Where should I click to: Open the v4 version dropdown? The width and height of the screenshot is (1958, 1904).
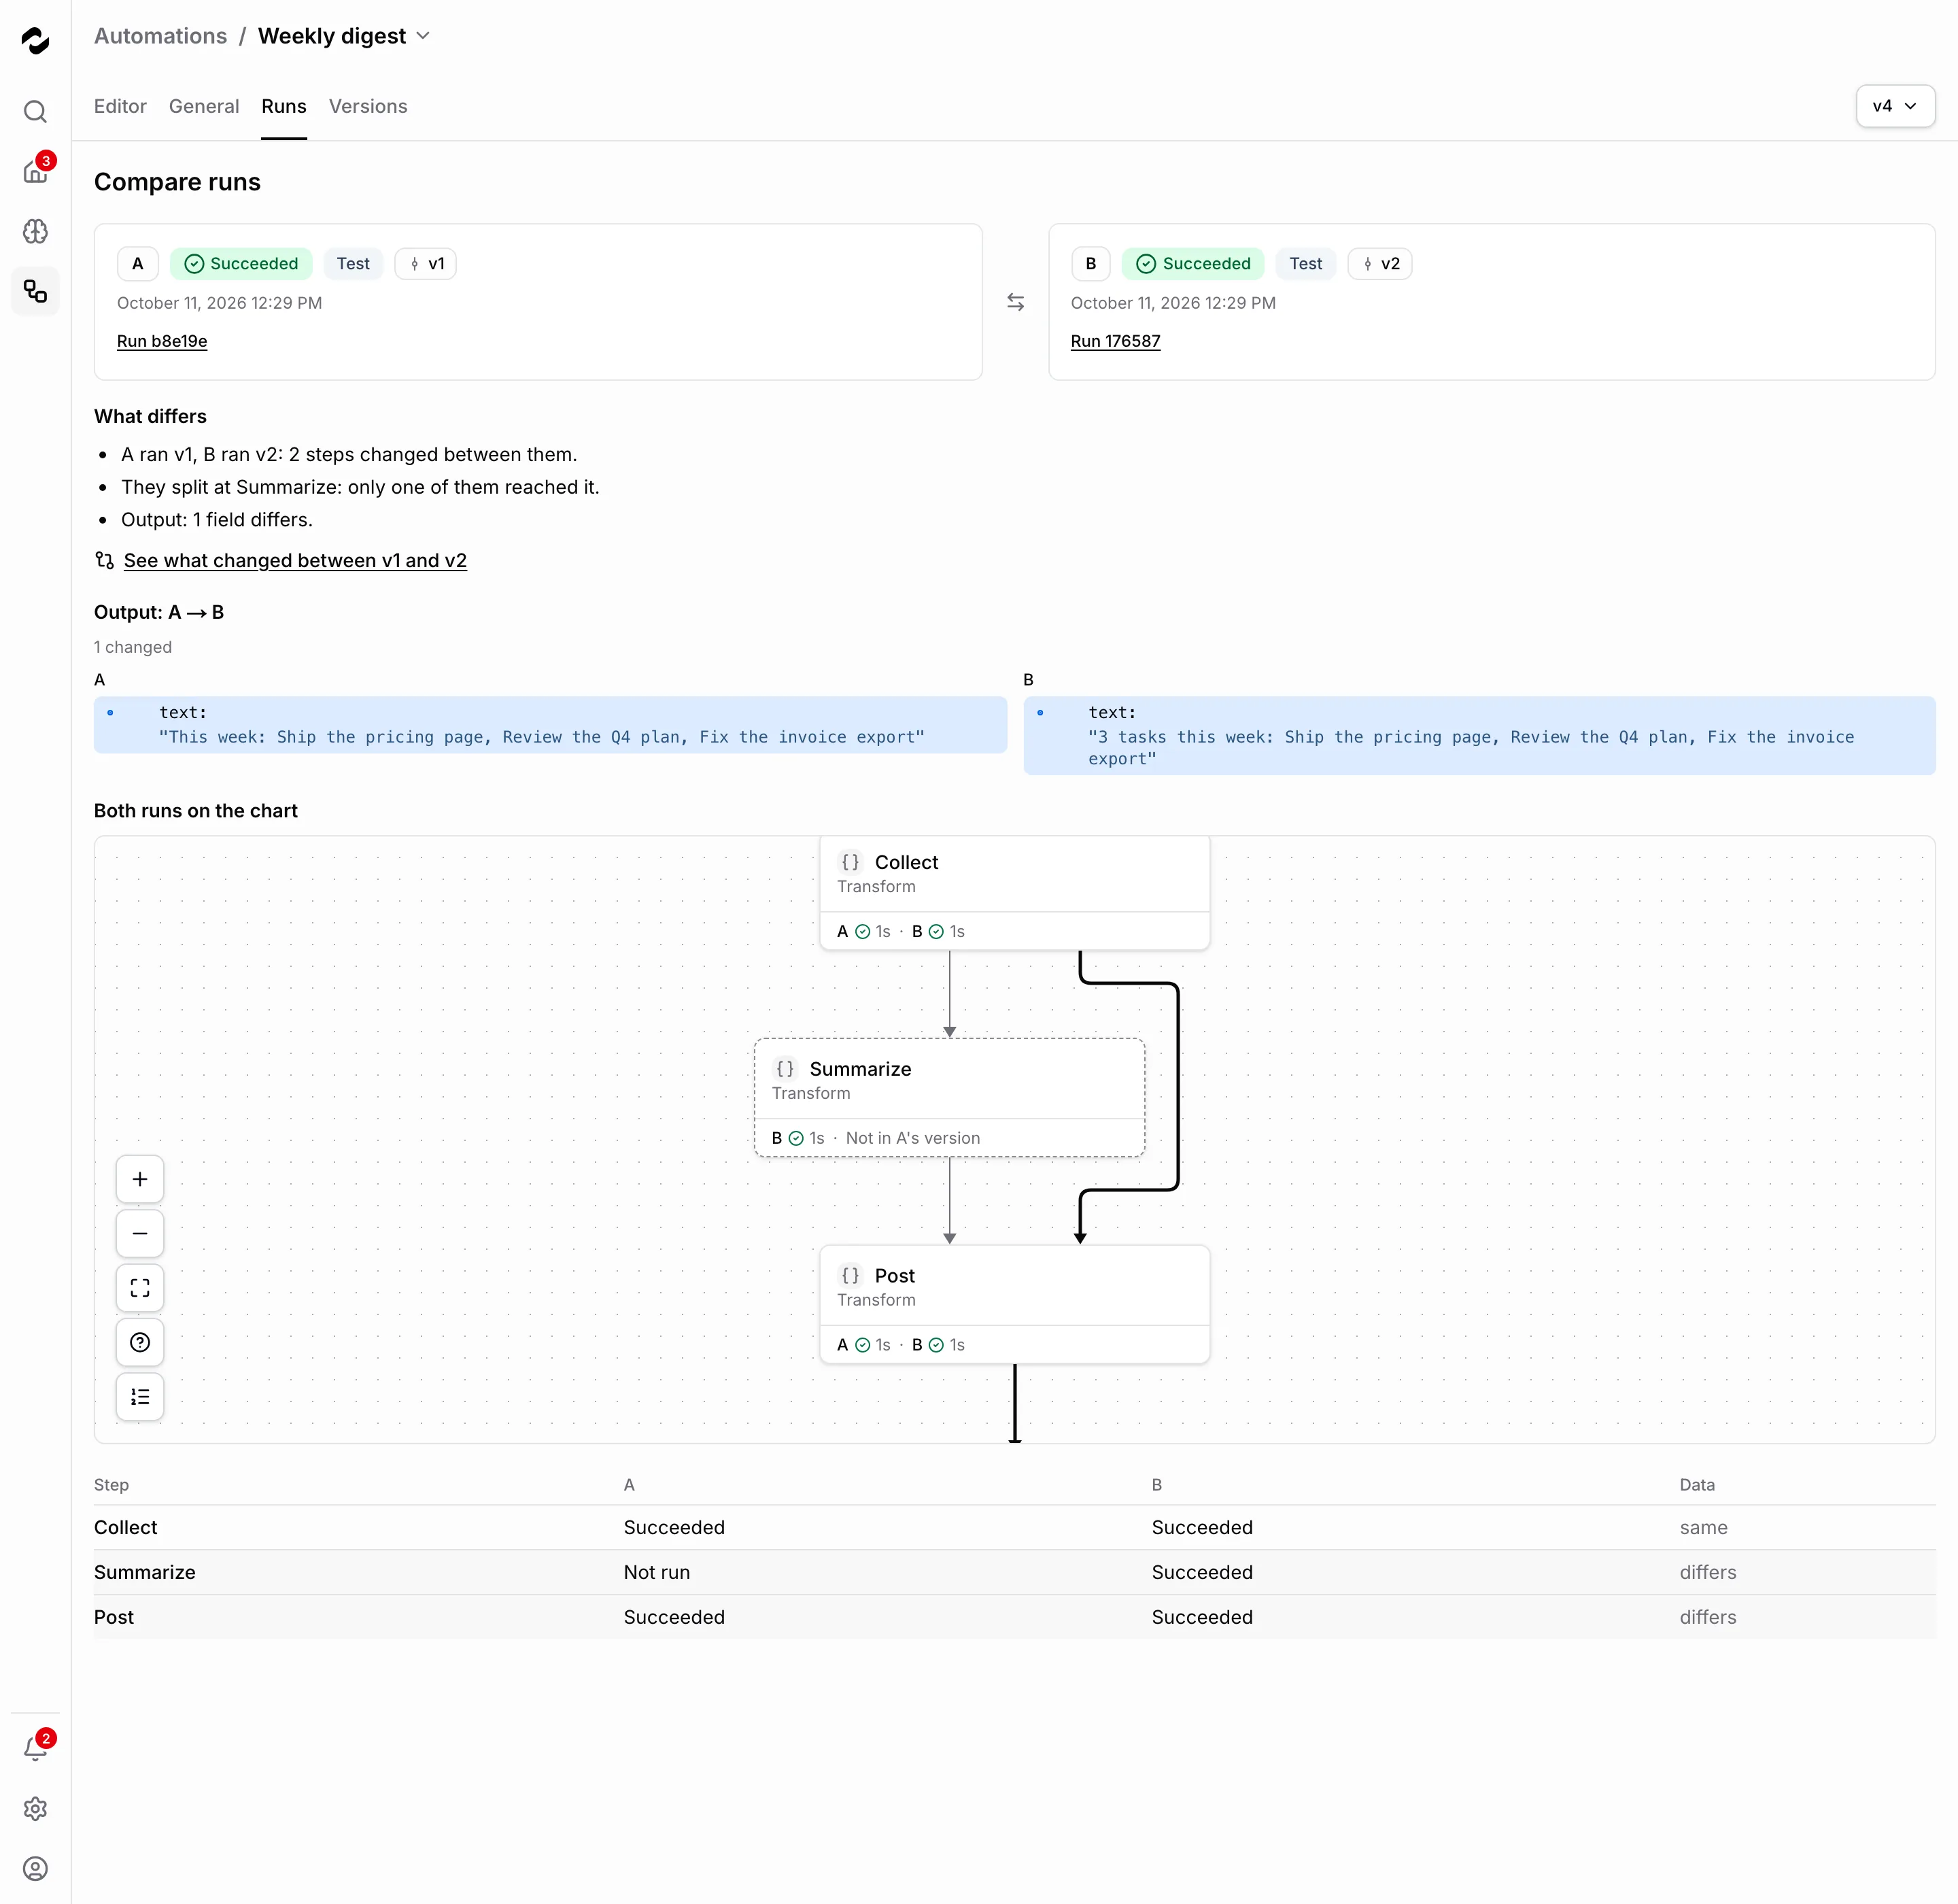click(1895, 106)
